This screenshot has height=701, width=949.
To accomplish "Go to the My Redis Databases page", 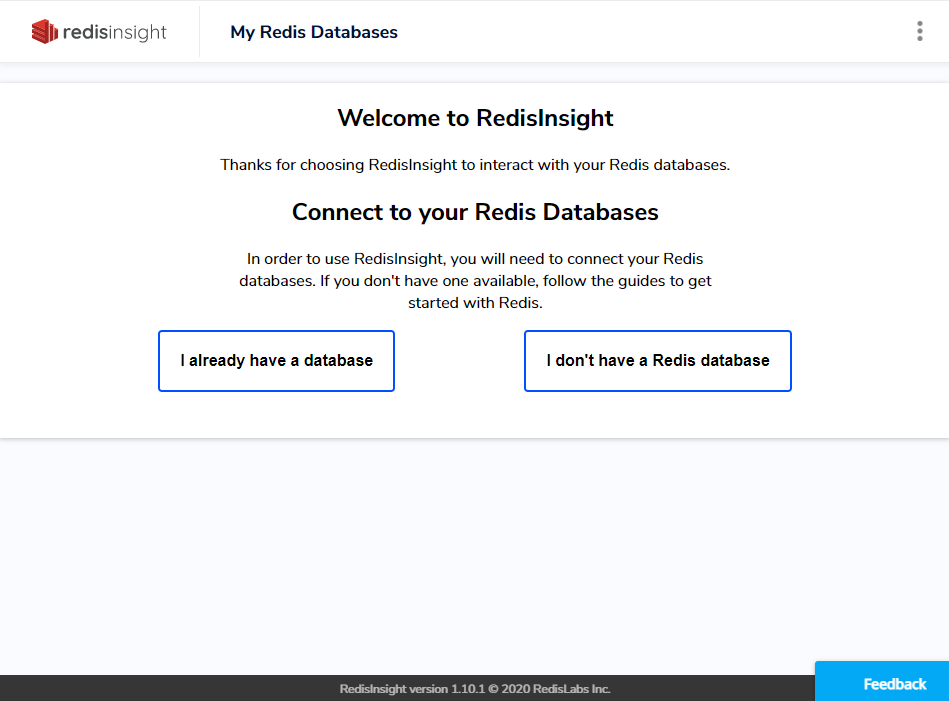I will (x=314, y=32).
